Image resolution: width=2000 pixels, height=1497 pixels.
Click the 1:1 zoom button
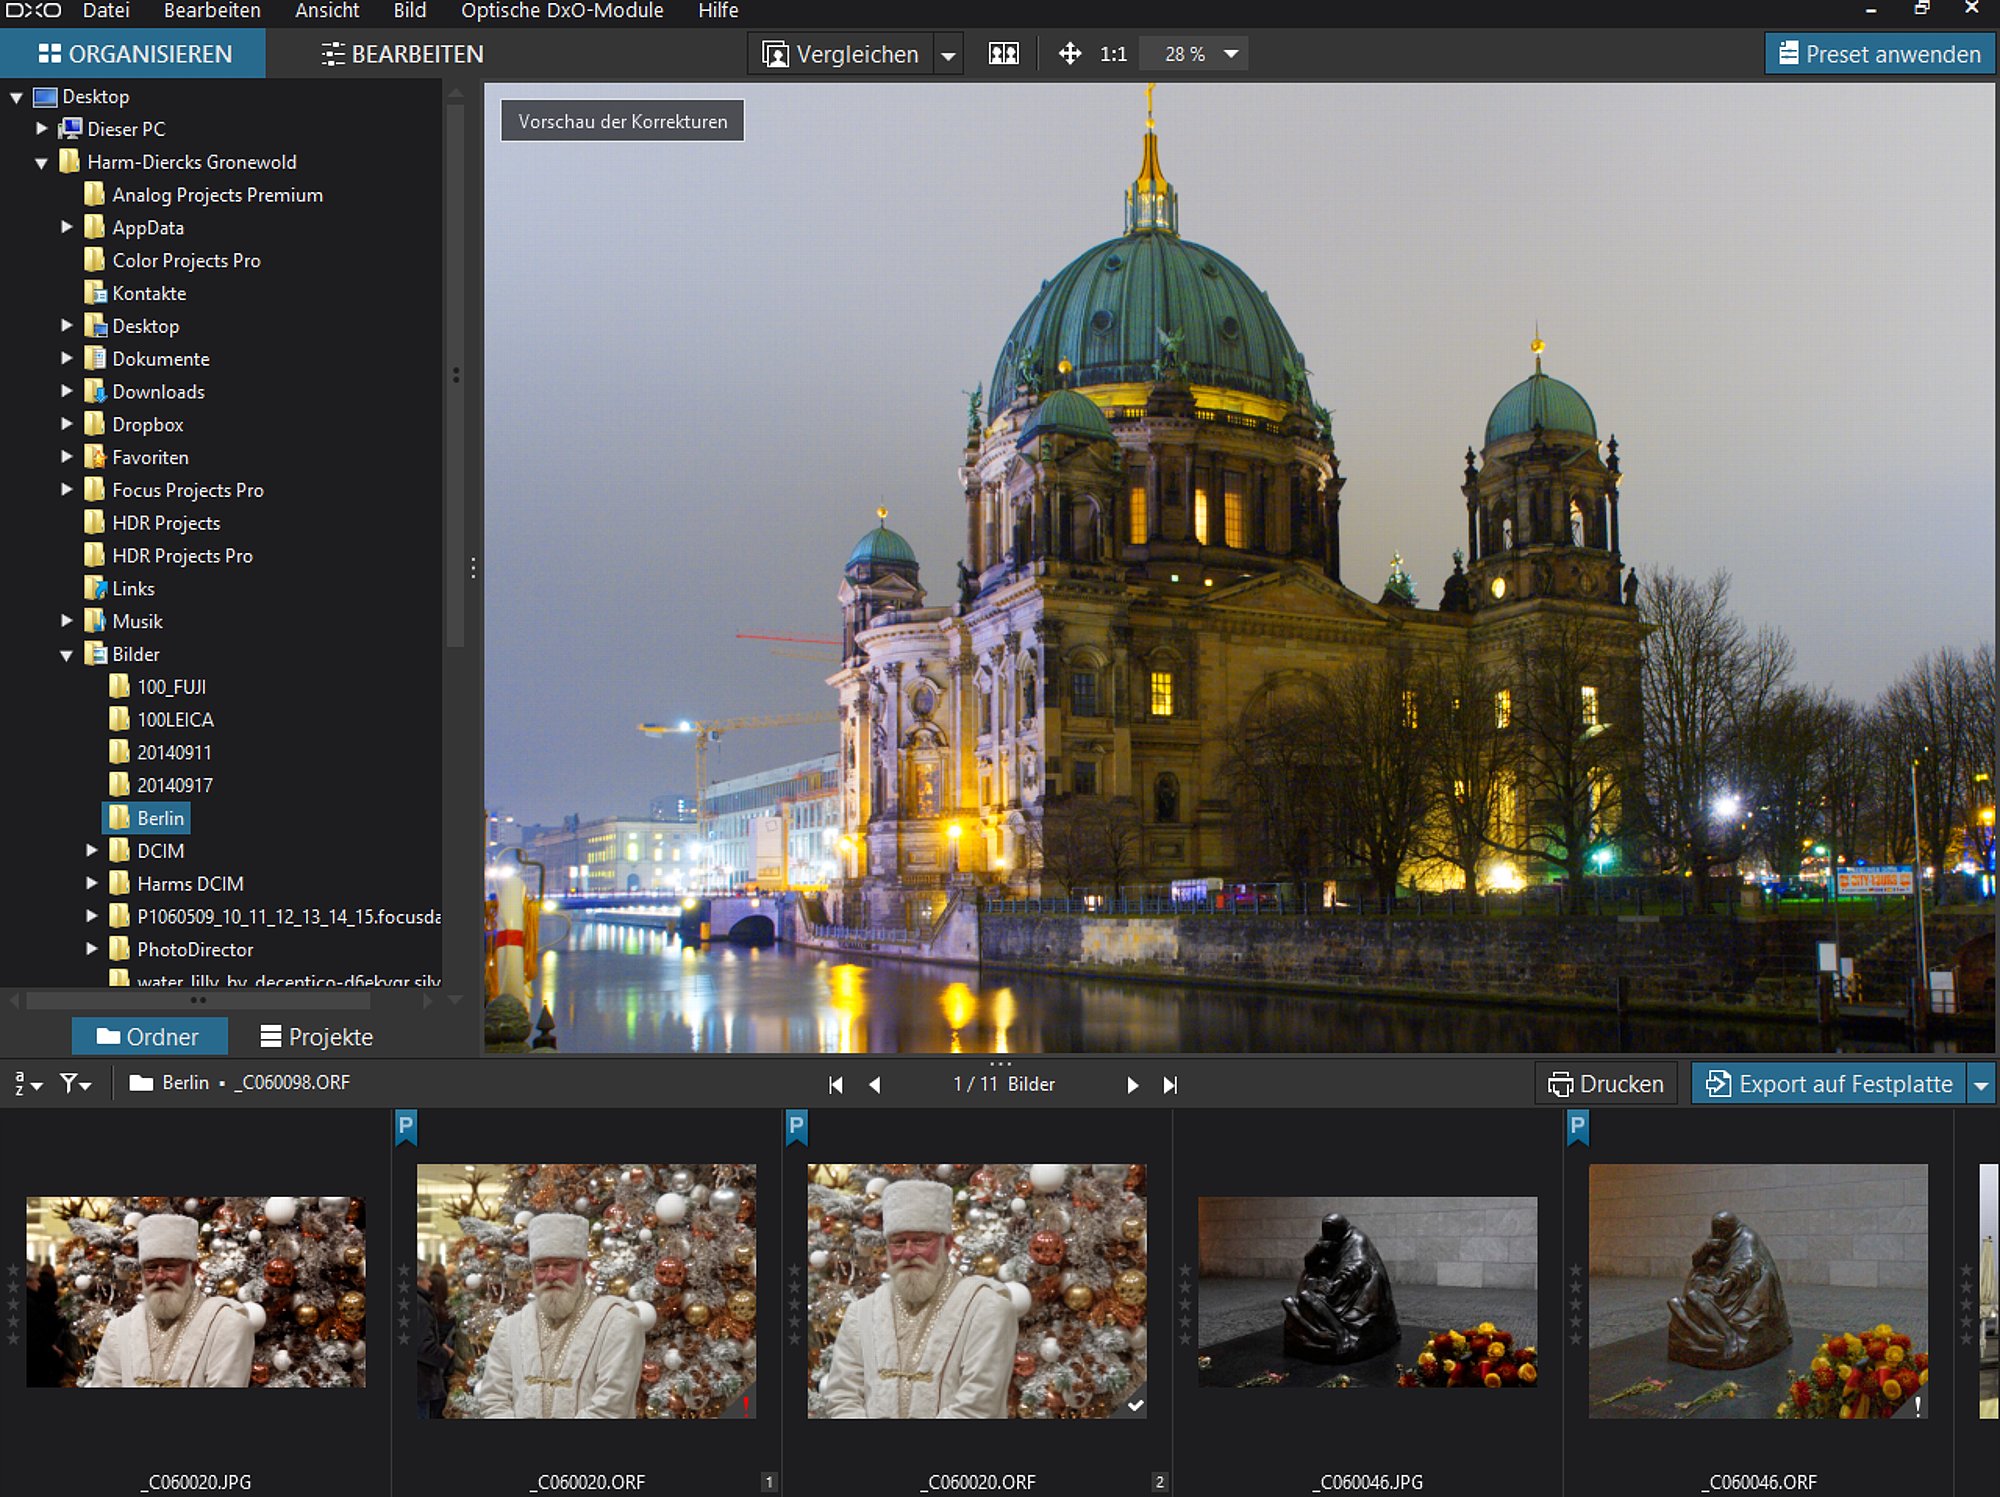click(x=1113, y=54)
